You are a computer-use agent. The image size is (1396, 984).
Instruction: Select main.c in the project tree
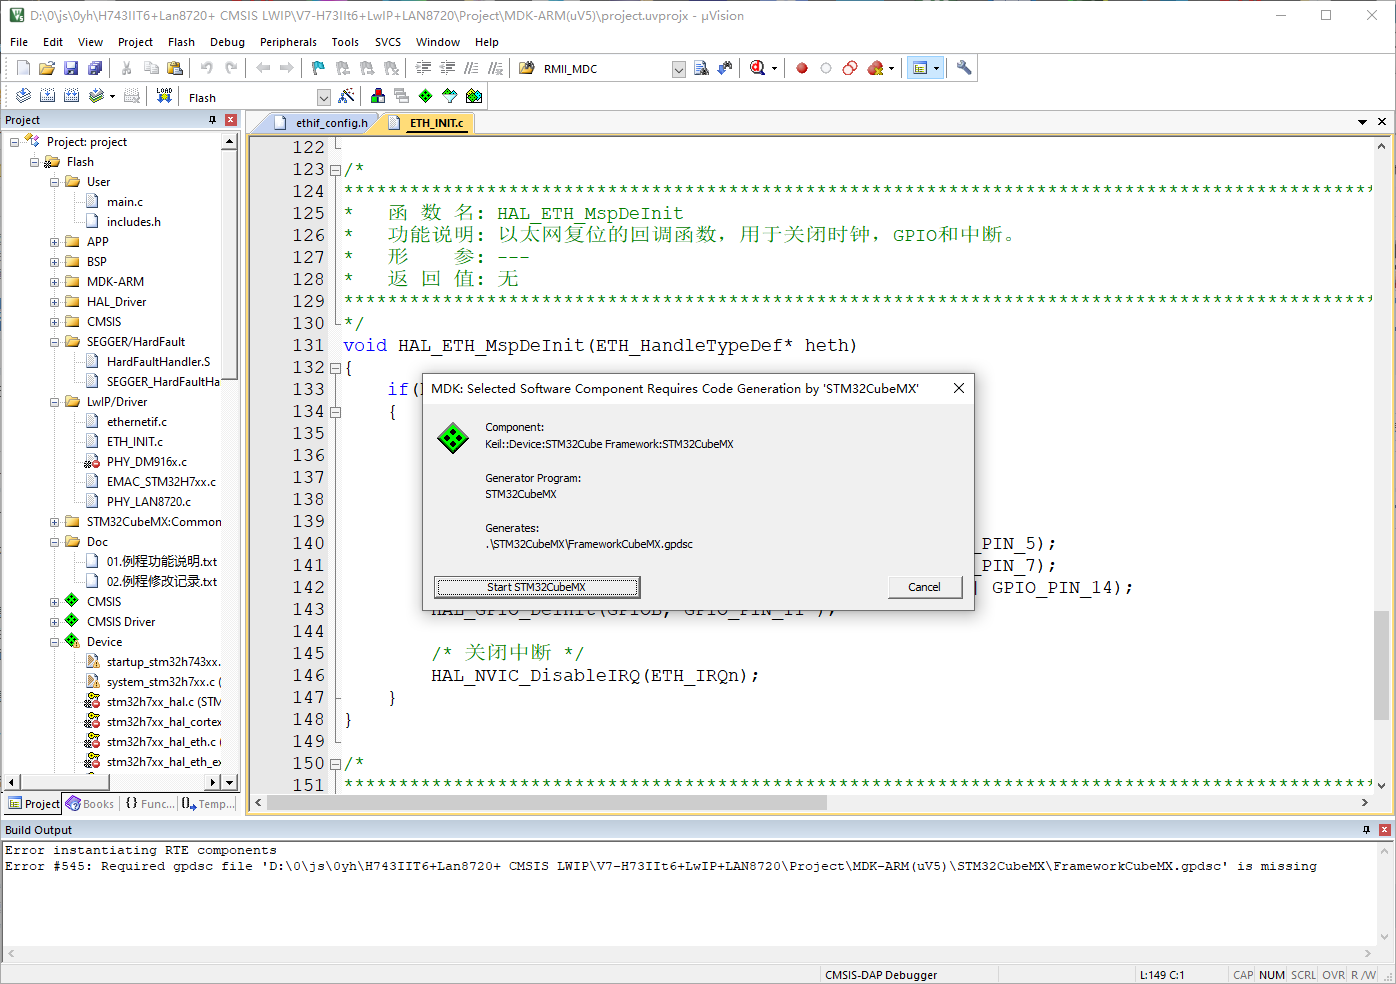pos(125,202)
